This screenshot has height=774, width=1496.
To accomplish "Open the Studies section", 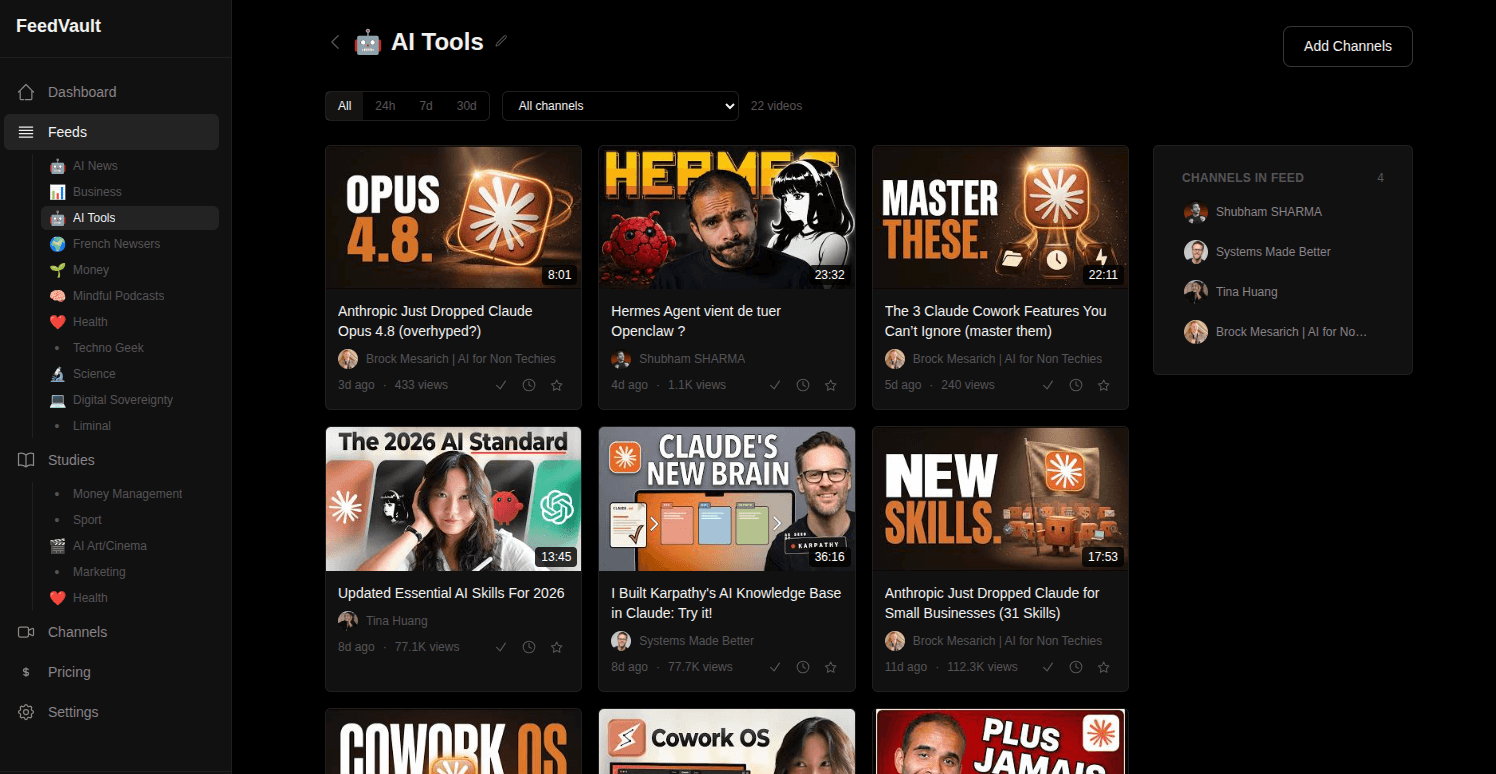I will 112,460.
